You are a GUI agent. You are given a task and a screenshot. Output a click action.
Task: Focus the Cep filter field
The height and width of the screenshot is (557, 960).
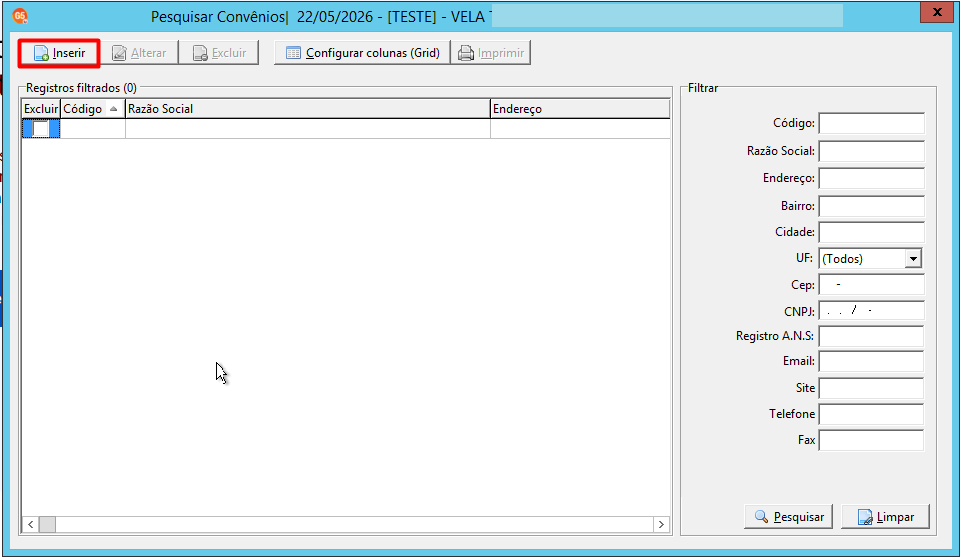coord(871,285)
